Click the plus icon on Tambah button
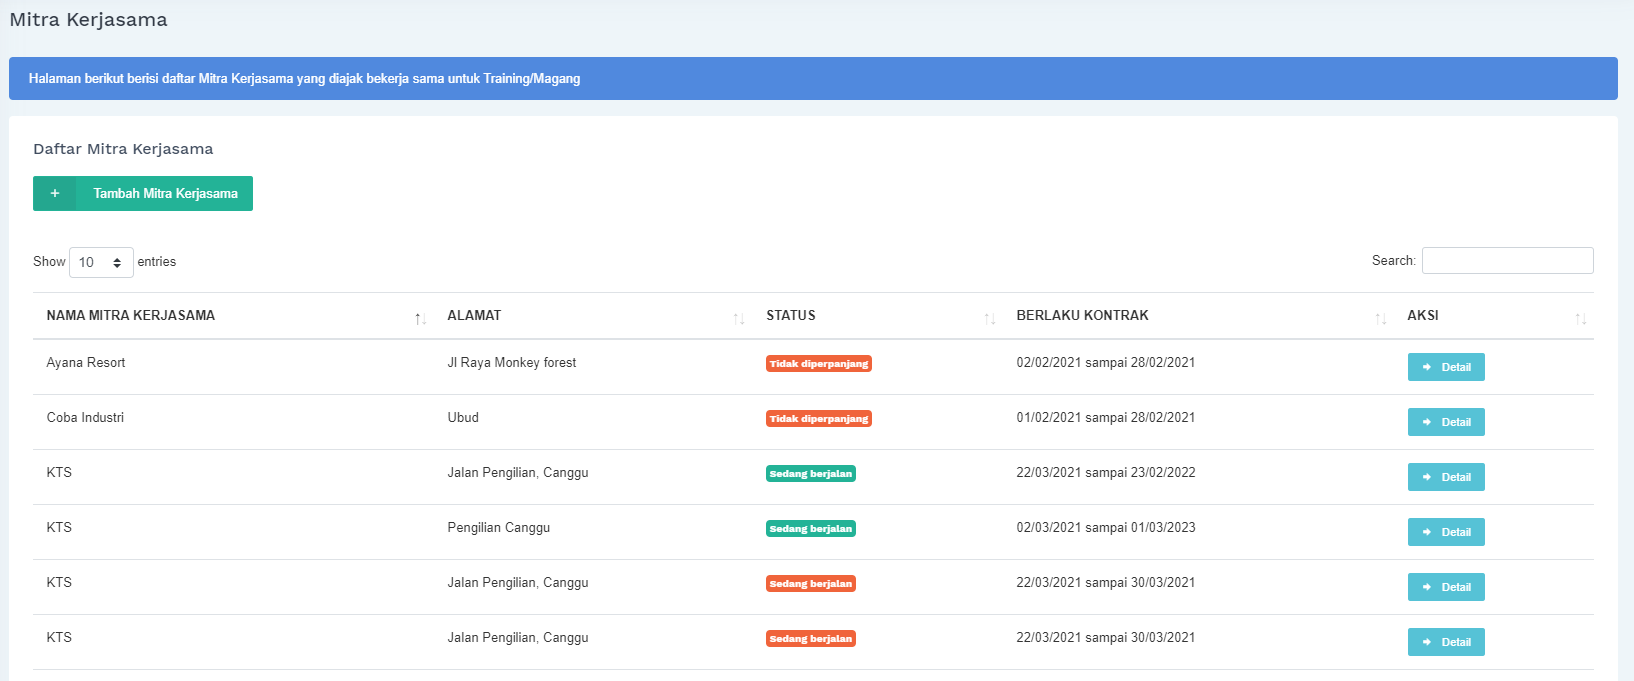 55,194
